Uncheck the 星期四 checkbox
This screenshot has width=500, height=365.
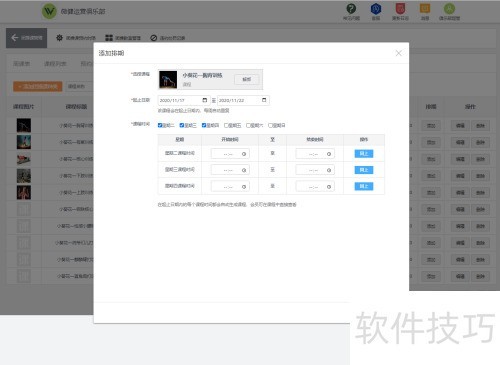click(x=204, y=125)
